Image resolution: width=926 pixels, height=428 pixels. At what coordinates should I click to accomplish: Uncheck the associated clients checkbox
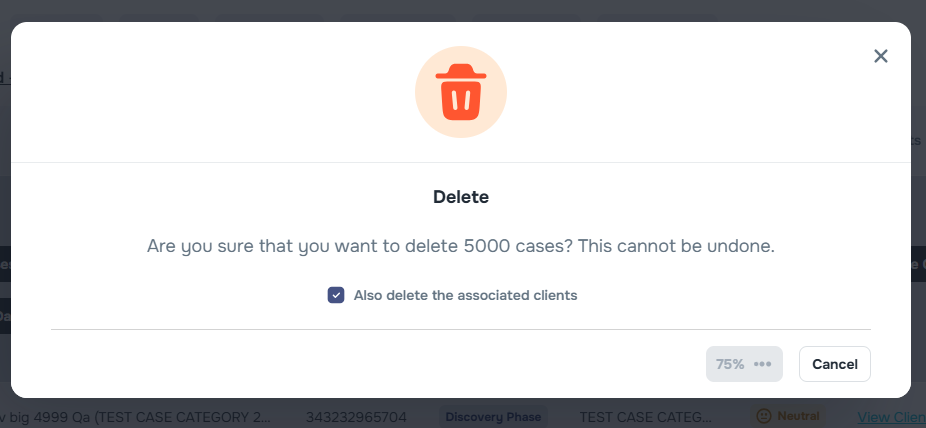[x=336, y=295]
